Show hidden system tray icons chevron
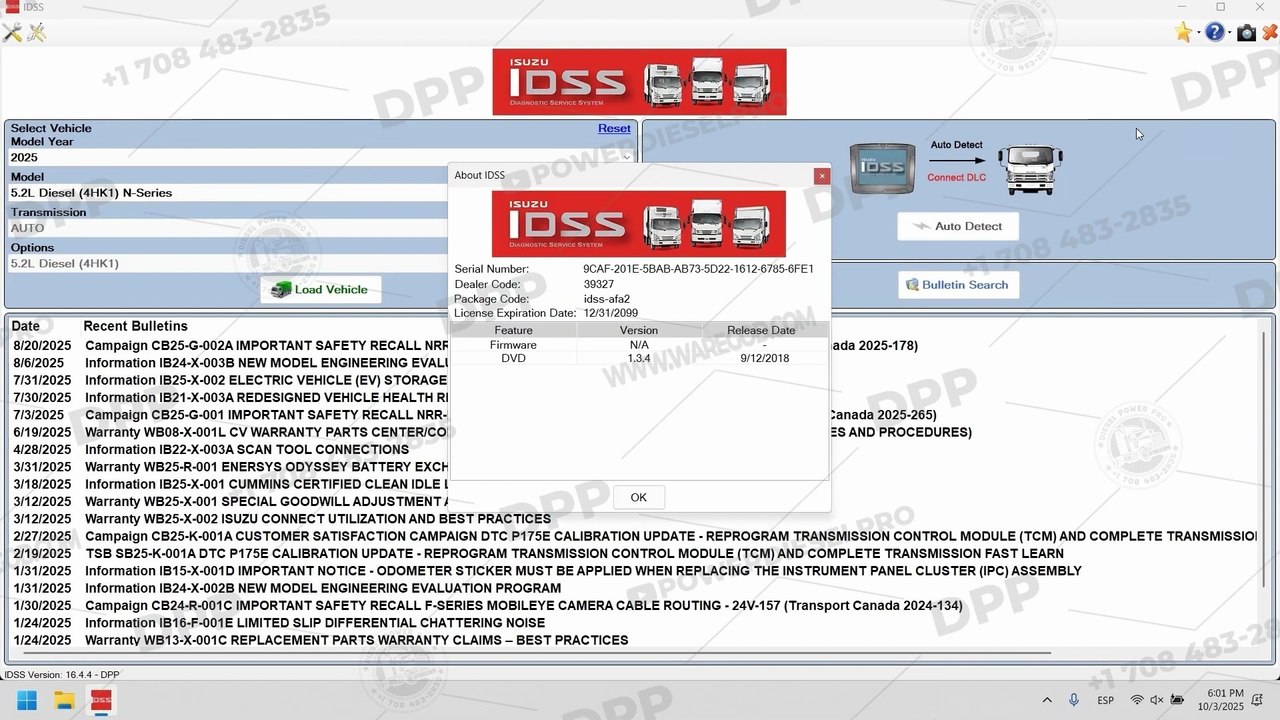Viewport: 1280px width, 720px height. click(x=1047, y=700)
